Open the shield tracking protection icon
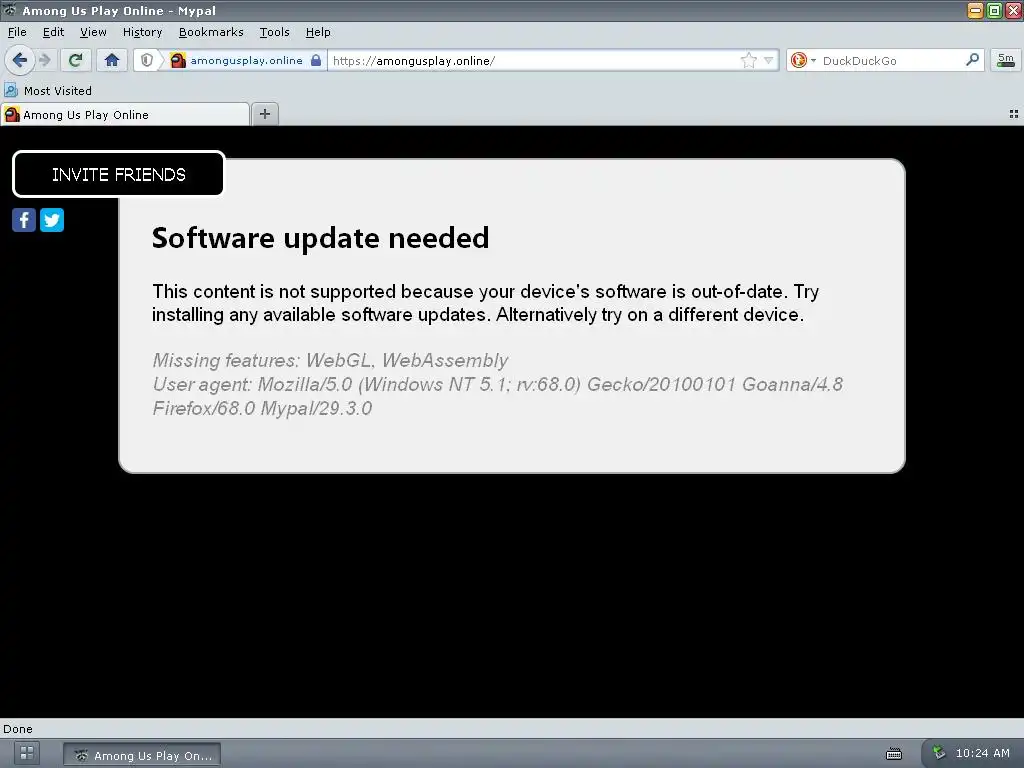Screen dimensions: 1024x768 pos(147,61)
